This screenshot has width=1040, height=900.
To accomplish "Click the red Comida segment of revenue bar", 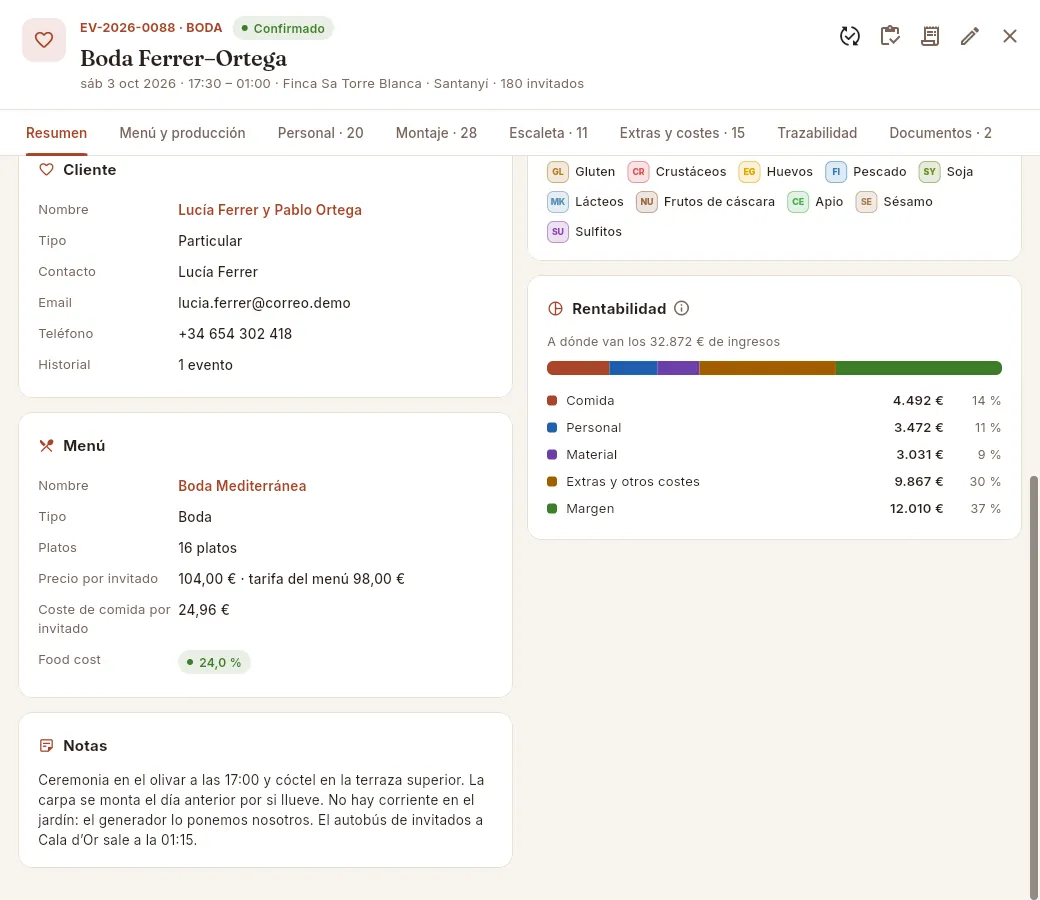I will pyautogui.click(x=578, y=368).
